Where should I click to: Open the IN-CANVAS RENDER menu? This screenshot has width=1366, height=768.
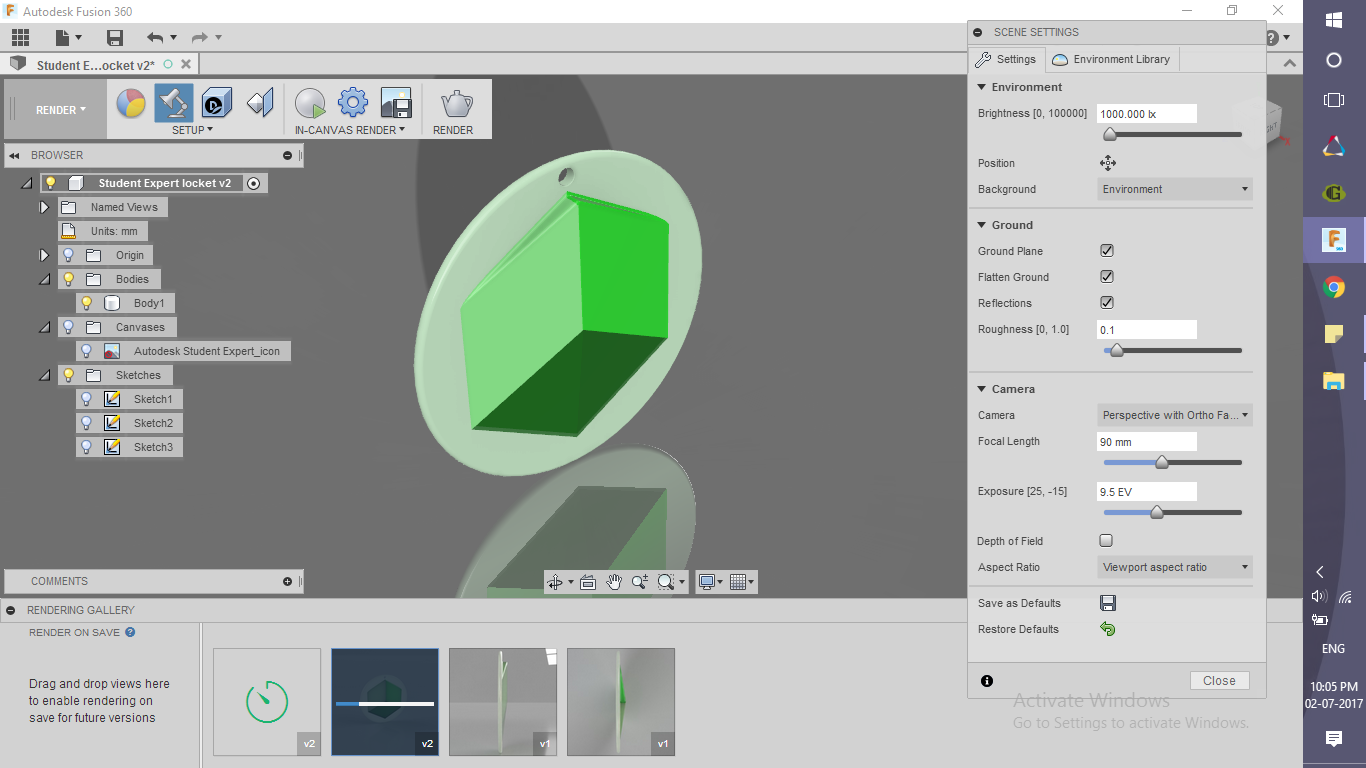pos(350,130)
